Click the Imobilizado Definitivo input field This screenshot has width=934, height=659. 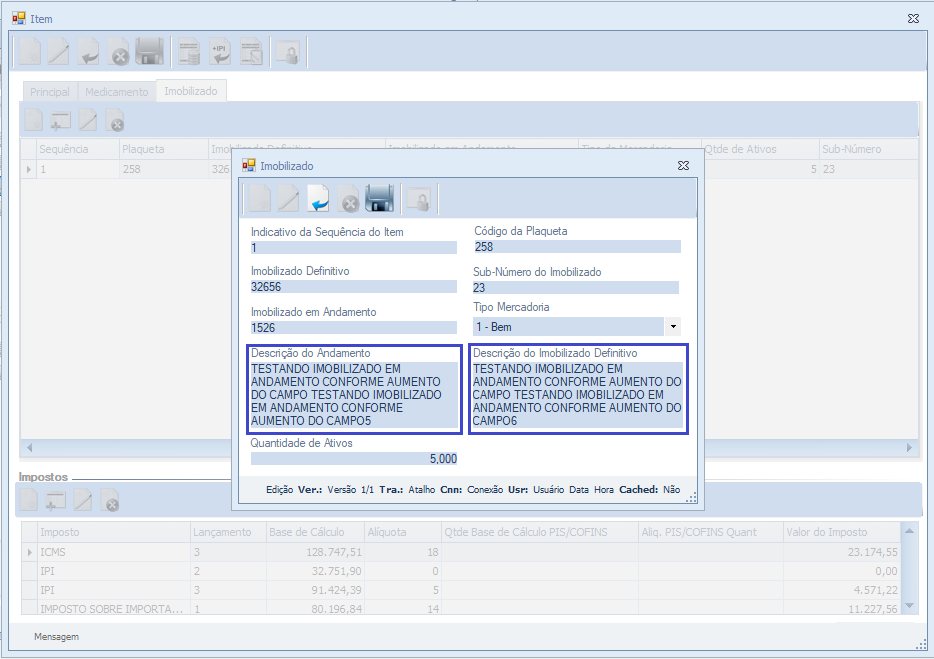tap(354, 287)
